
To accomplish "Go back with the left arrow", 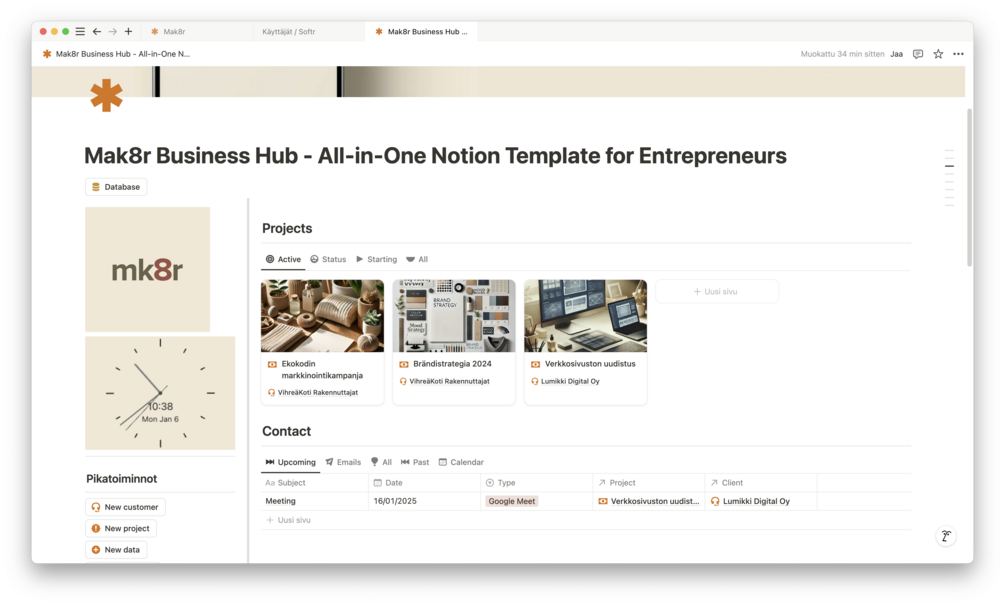I will coord(97,31).
